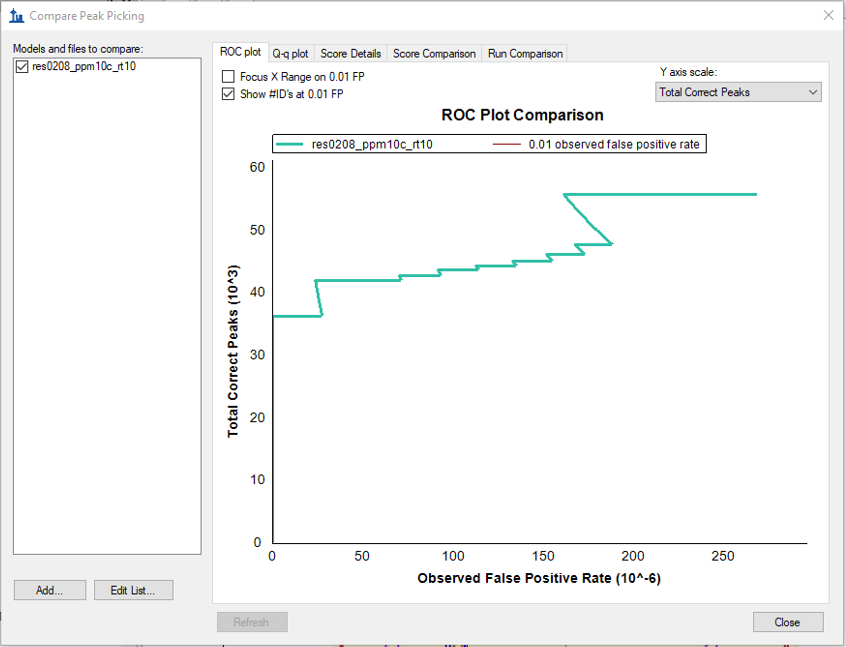Go to the Run Comparison tab
The width and height of the screenshot is (846, 647).
tap(525, 54)
